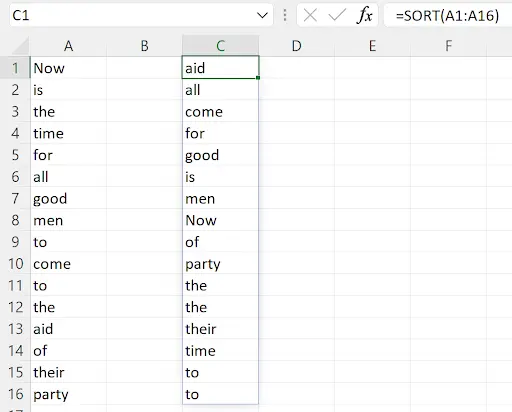Click cell A13 containing aid
This screenshot has width=512, height=412.
click(68, 329)
